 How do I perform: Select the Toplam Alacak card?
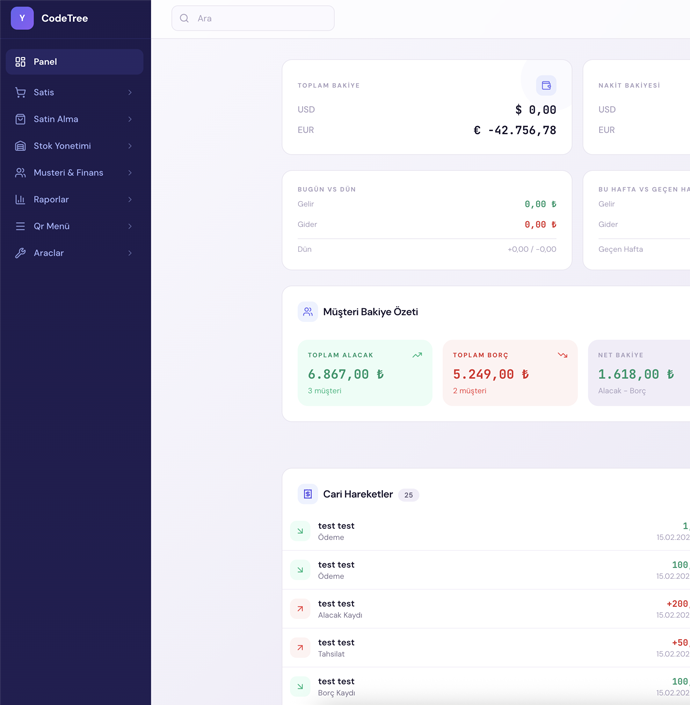[365, 373]
